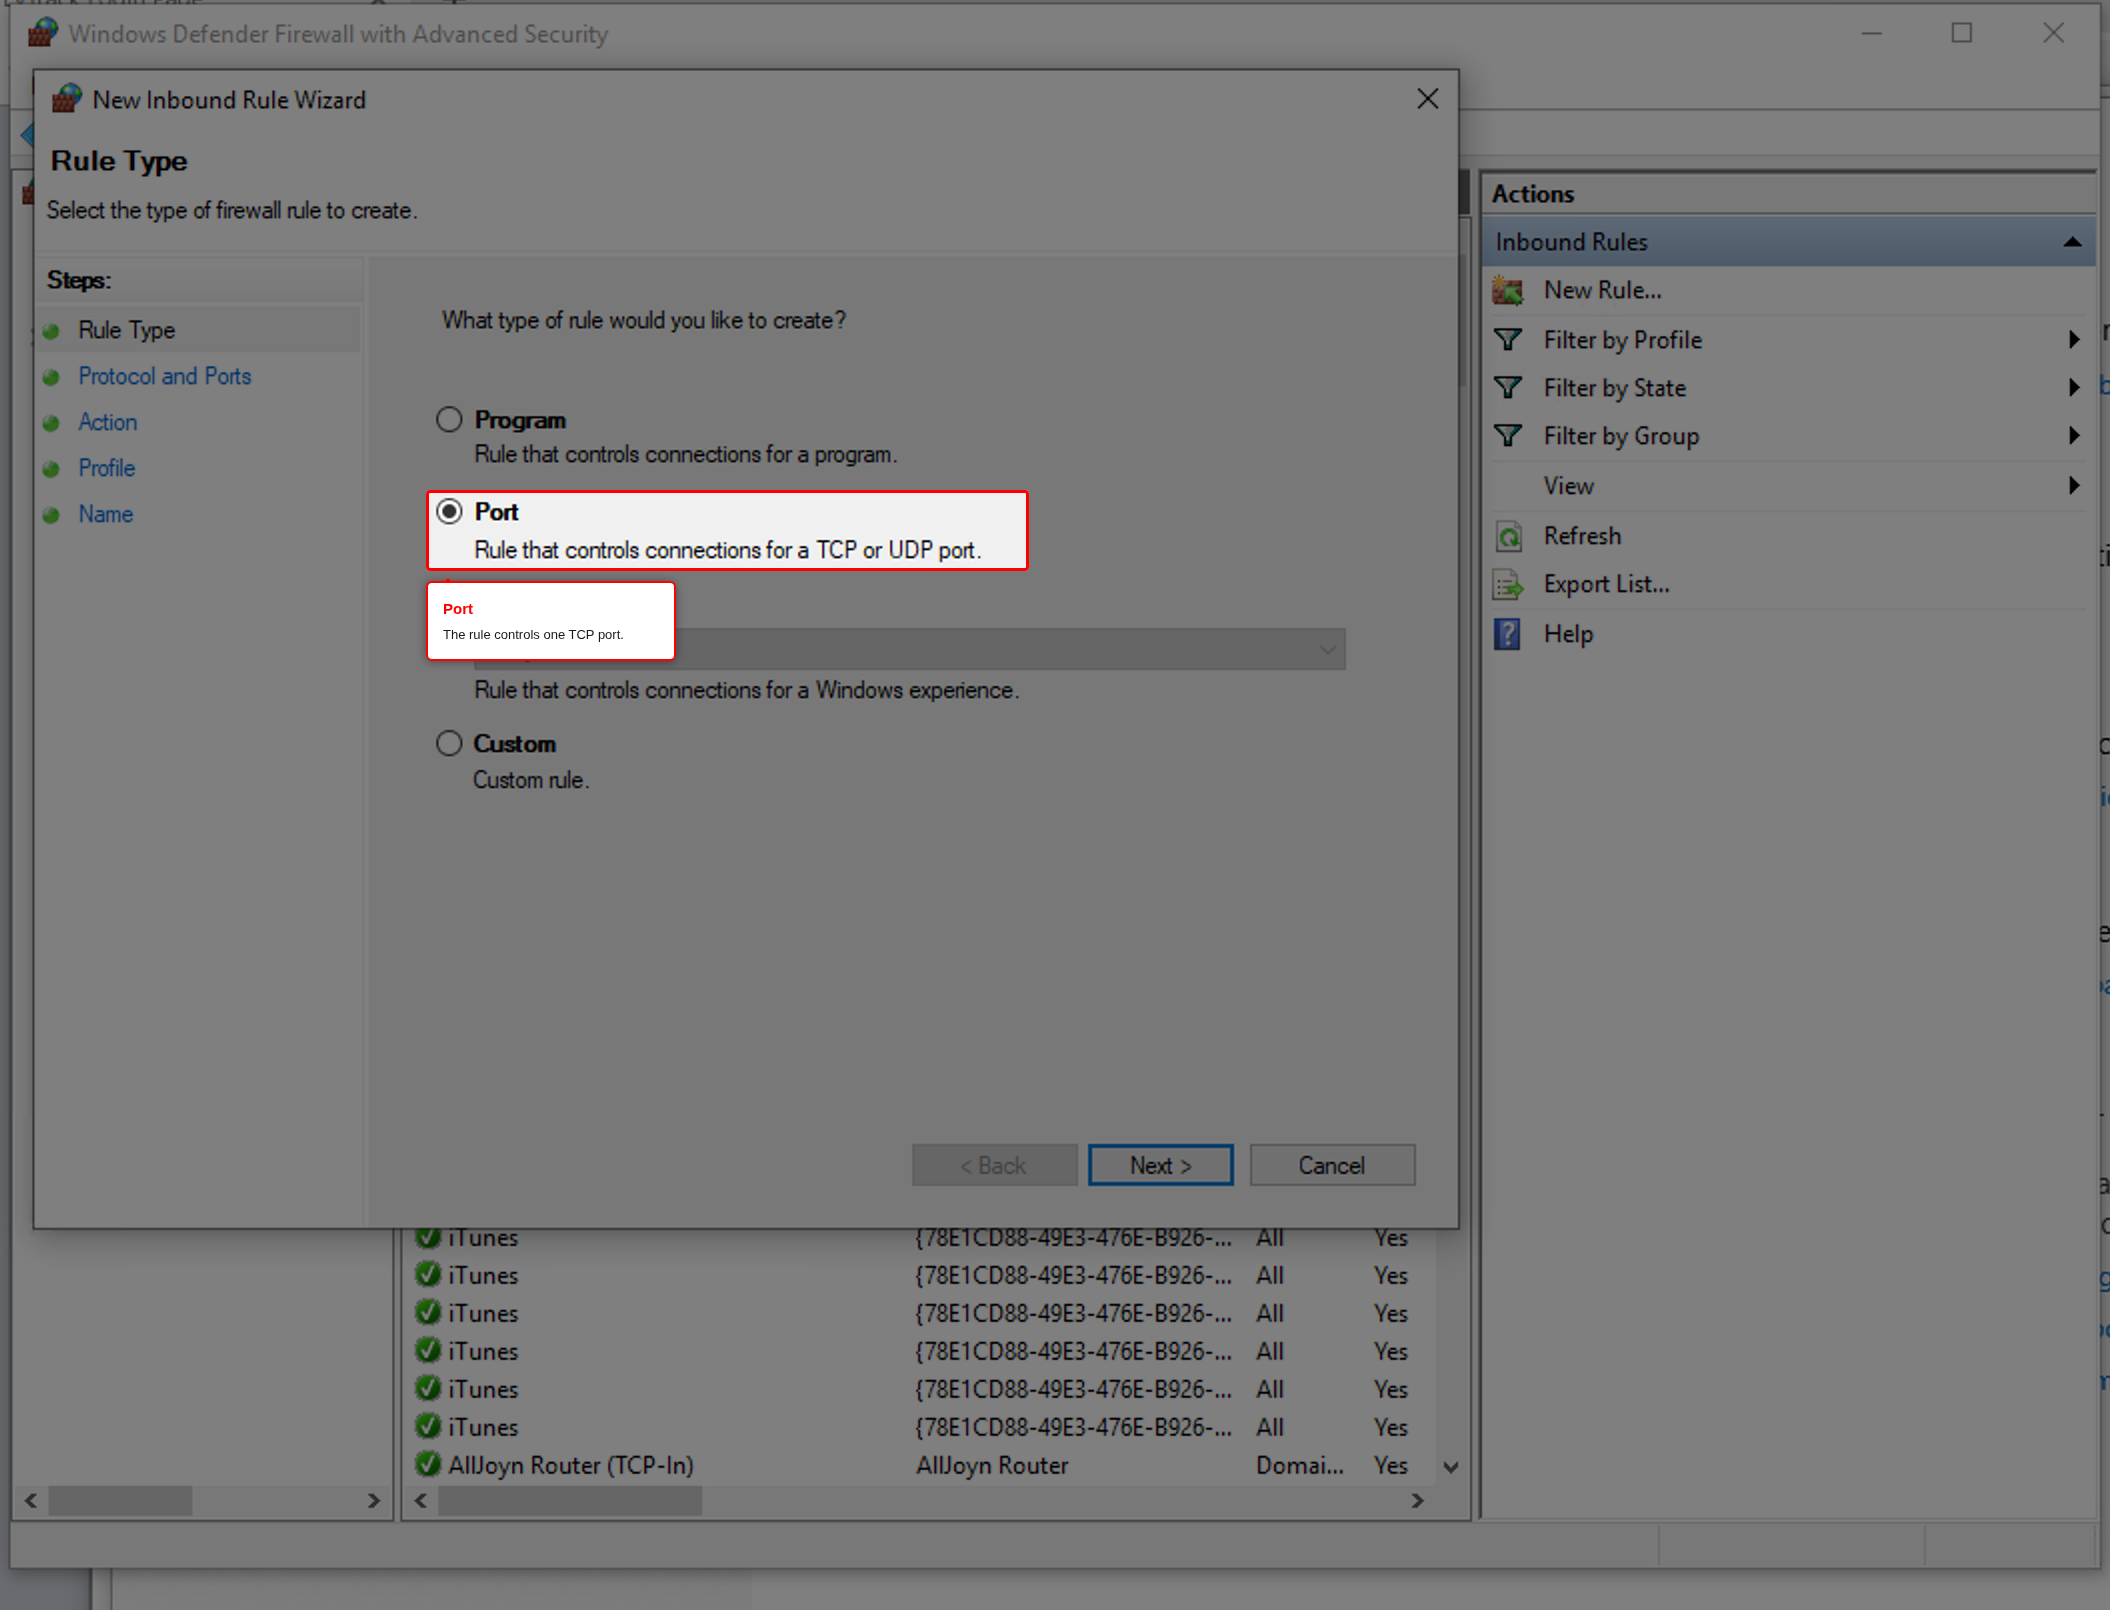Click the rules list scroll-right arrow
2110x1610 pixels.
tap(1417, 1500)
